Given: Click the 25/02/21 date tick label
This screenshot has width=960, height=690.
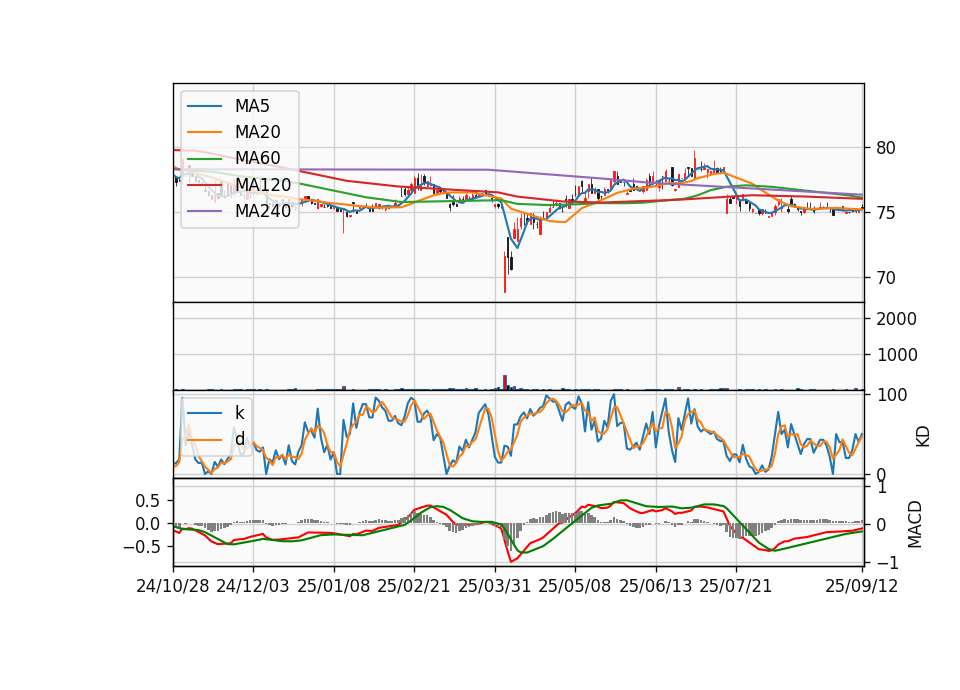Looking at the screenshot, I should click(x=414, y=586).
